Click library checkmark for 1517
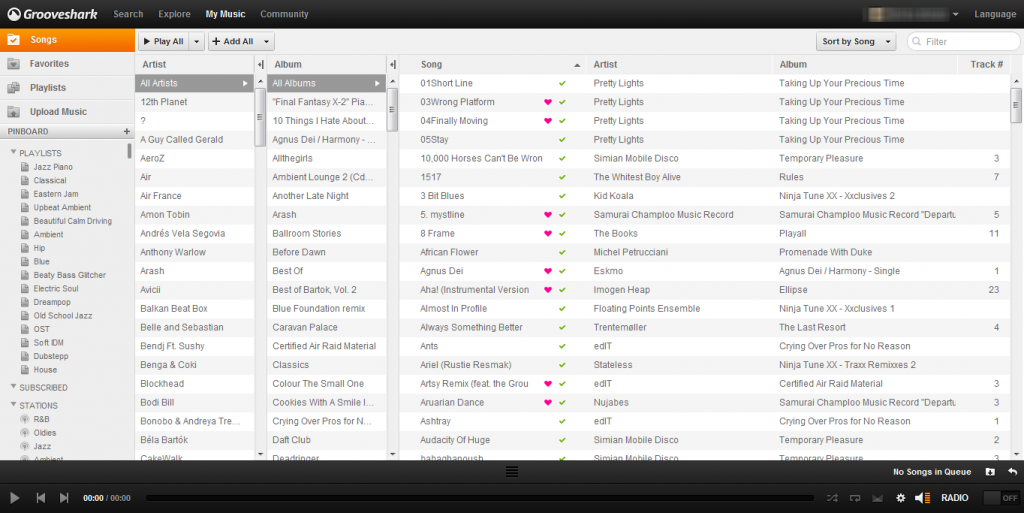The height and width of the screenshot is (513, 1024). pos(562,177)
